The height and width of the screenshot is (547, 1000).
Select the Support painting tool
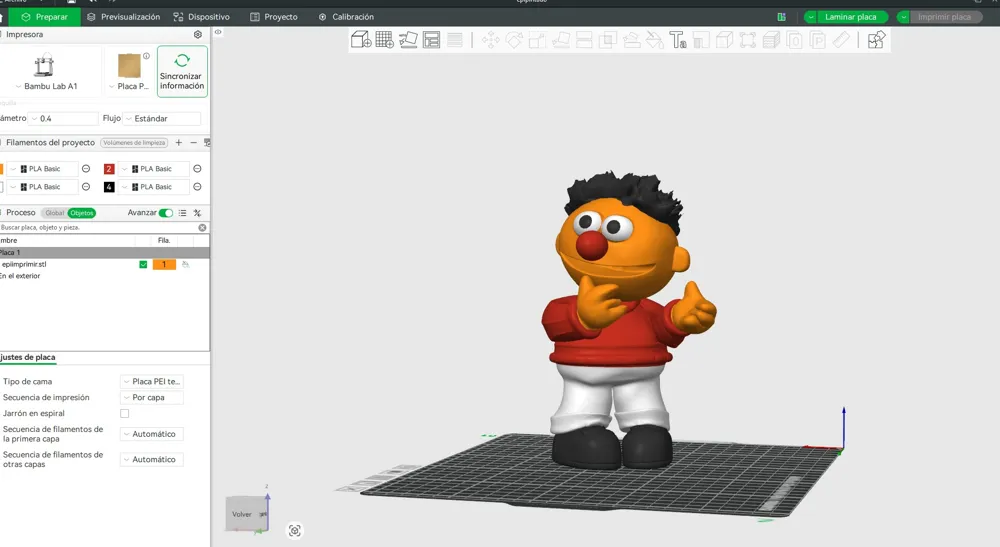631,40
